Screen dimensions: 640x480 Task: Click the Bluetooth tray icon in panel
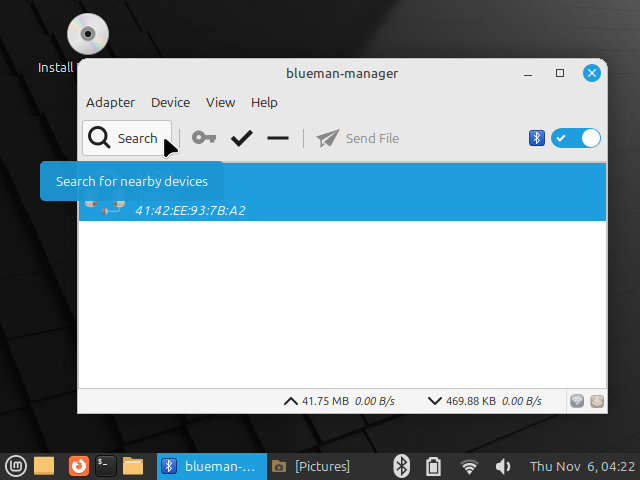point(401,466)
